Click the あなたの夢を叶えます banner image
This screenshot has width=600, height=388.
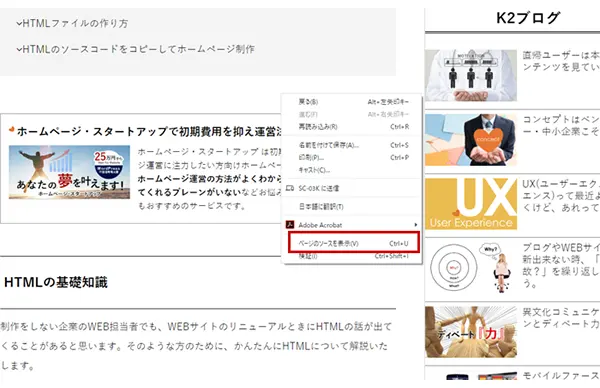click(x=69, y=172)
